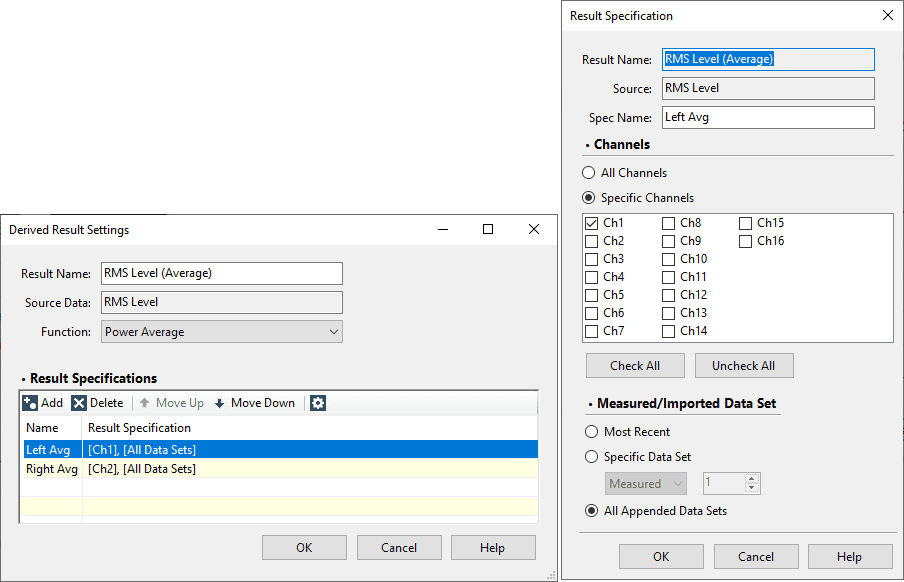Click the Move Up arrow

tap(145, 403)
